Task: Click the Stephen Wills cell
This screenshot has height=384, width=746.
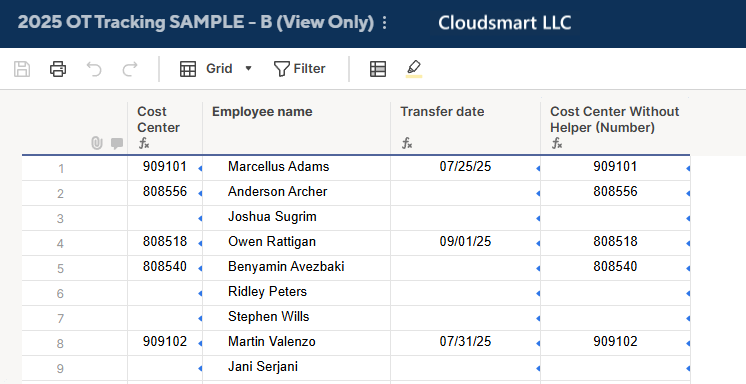Action: (296, 318)
